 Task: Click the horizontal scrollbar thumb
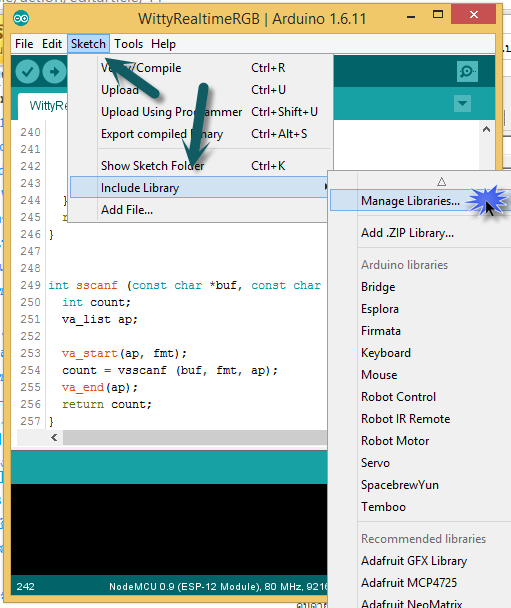click(195, 438)
